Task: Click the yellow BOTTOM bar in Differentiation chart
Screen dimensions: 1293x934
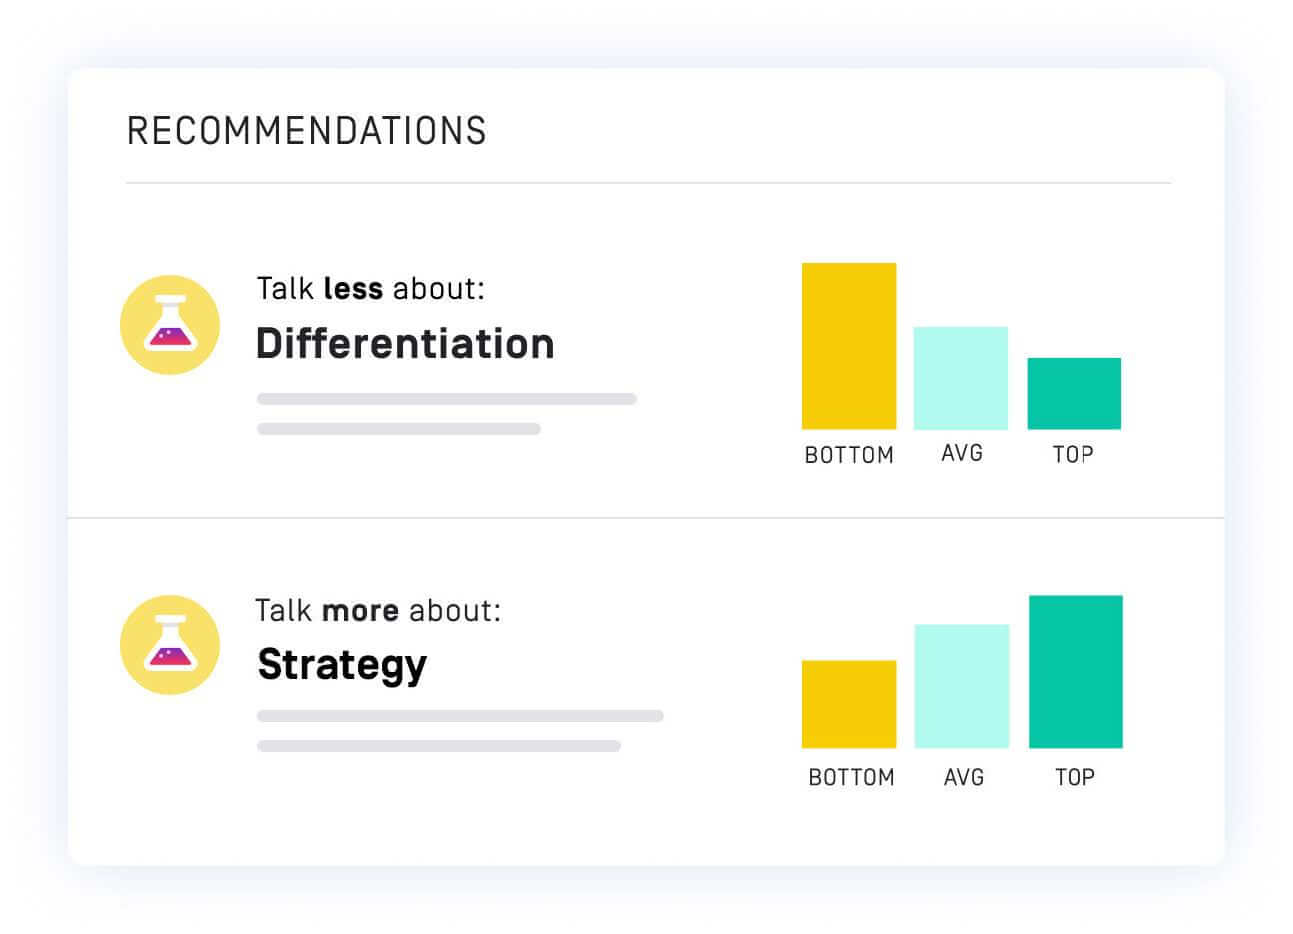Action: (x=849, y=346)
